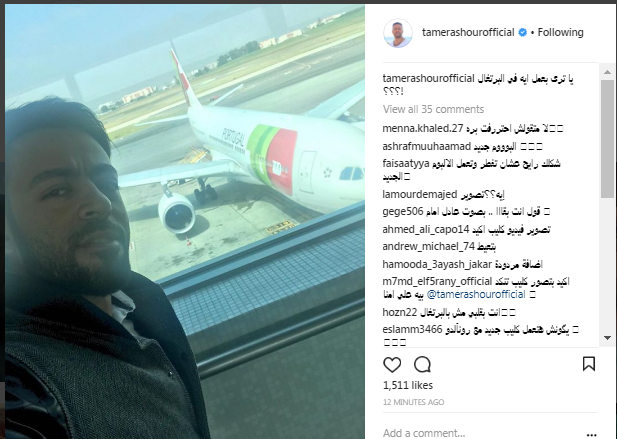
Task: Open the 1,511 likes list
Action: pyautogui.click(x=408, y=385)
